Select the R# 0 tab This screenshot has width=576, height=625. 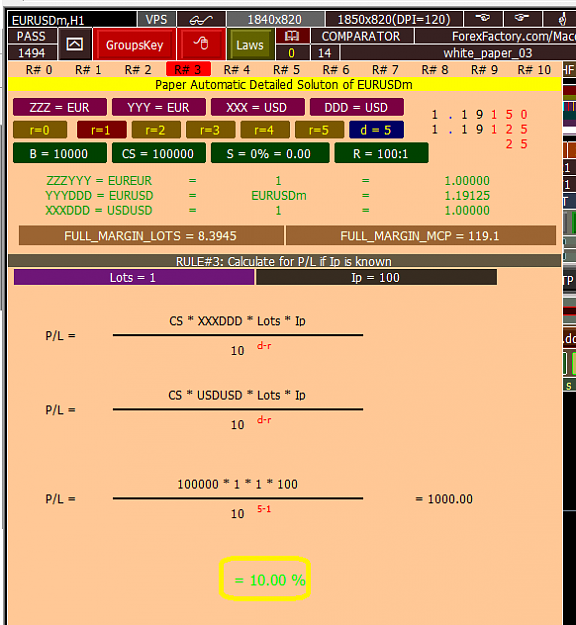coord(39,70)
